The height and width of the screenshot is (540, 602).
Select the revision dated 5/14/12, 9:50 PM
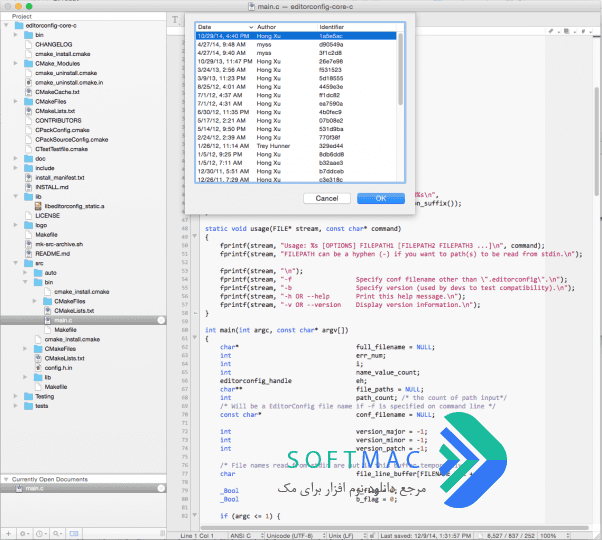tap(296, 129)
